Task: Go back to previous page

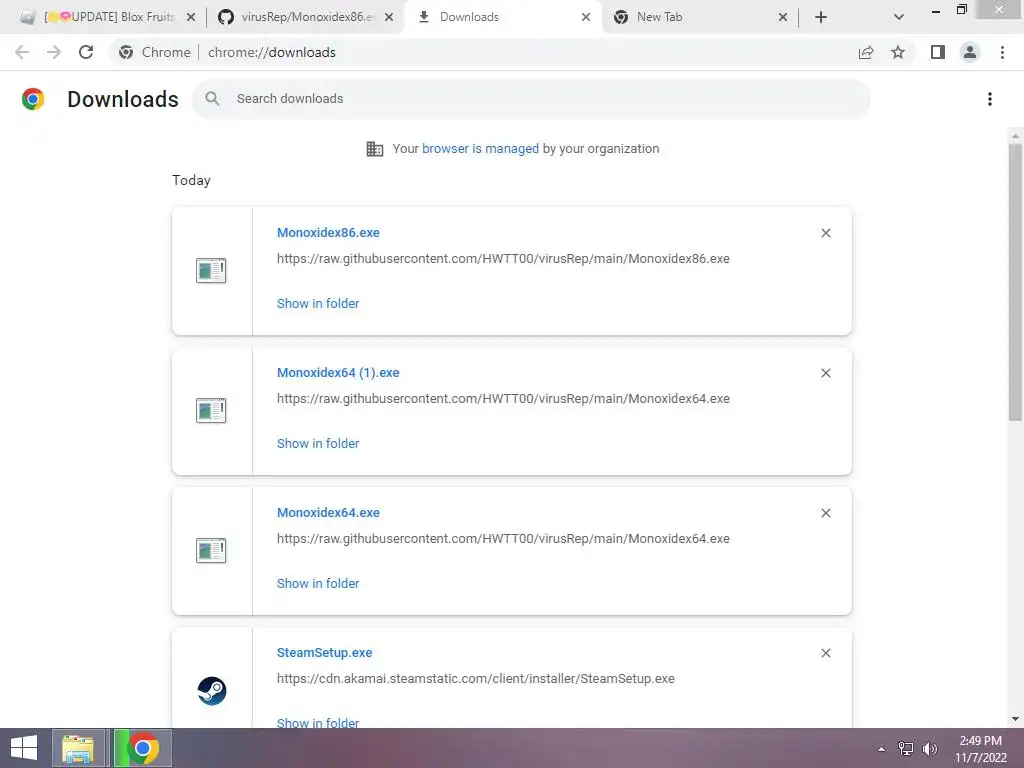Action: coord(22,52)
